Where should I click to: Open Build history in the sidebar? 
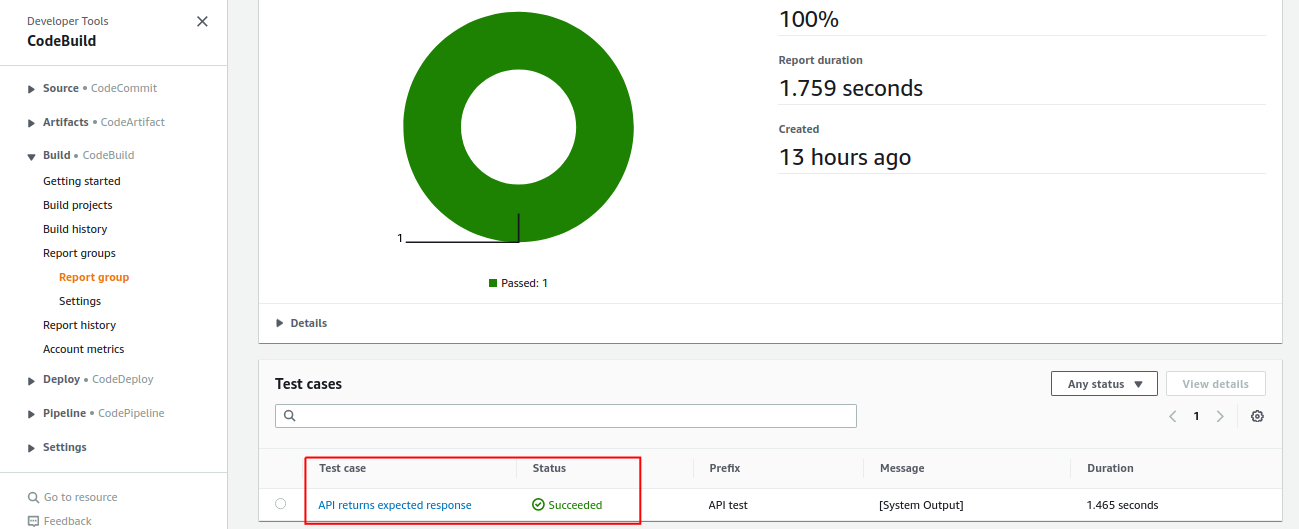(x=75, y=229)
